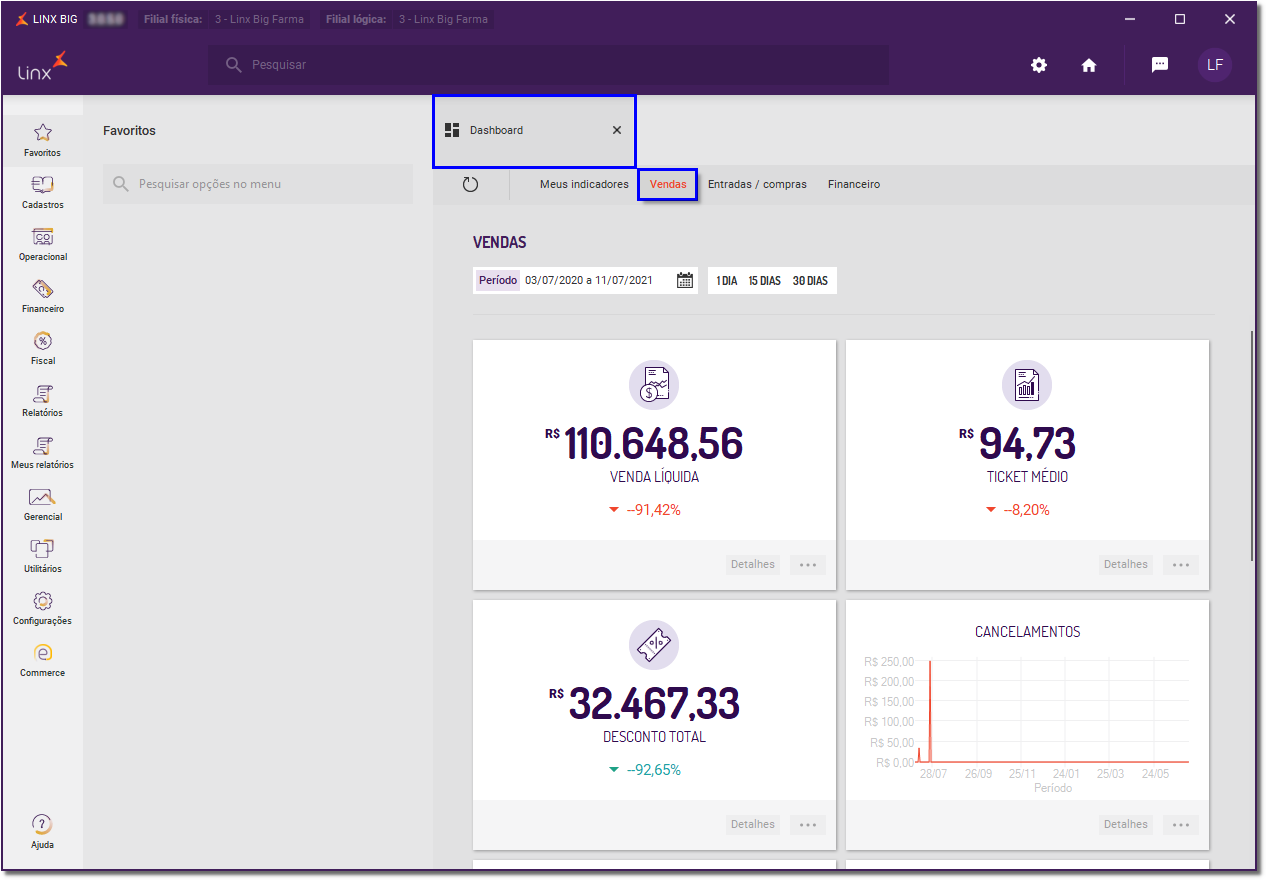Open the Favoritos star icon in sidebar
The height and width of the screenshot is (880, 1266).
[x=43, y=133]
